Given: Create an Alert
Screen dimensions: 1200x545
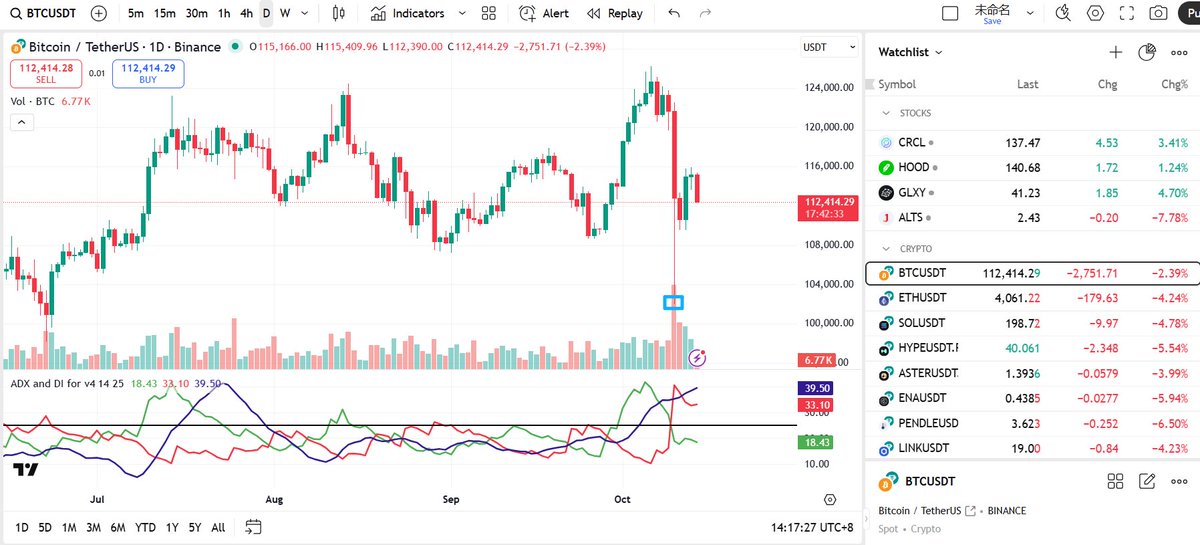Looking at the screenshot, I should pos(545,14).
